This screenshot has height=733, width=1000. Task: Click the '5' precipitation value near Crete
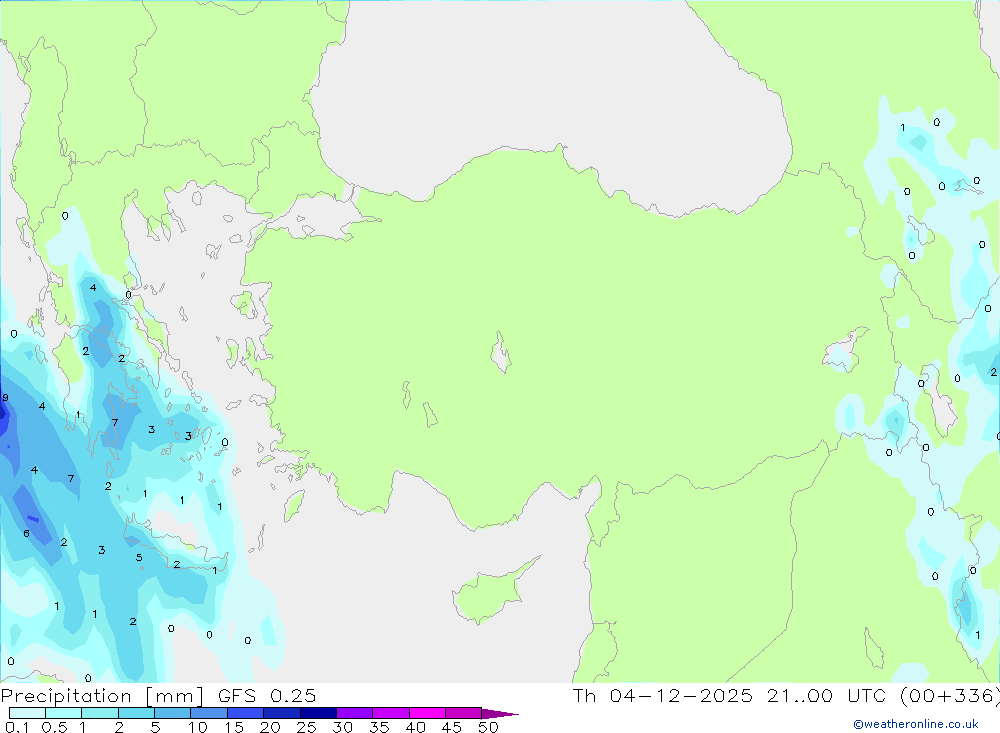[x=139, y=558]
